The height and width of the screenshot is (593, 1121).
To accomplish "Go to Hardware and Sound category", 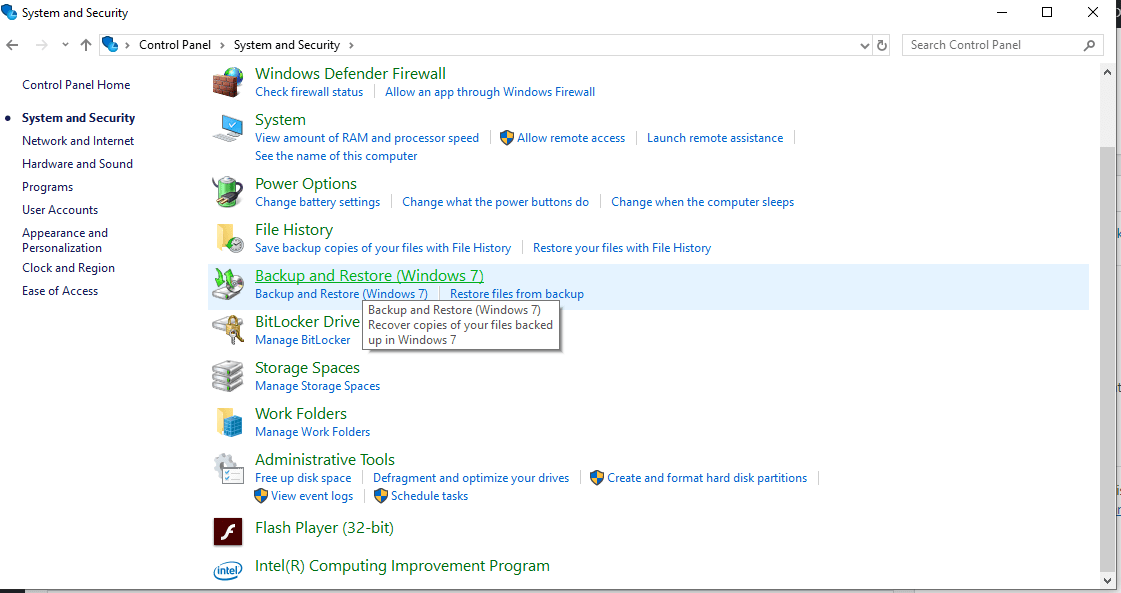I will pyautogui.click(x=77, y=164).
